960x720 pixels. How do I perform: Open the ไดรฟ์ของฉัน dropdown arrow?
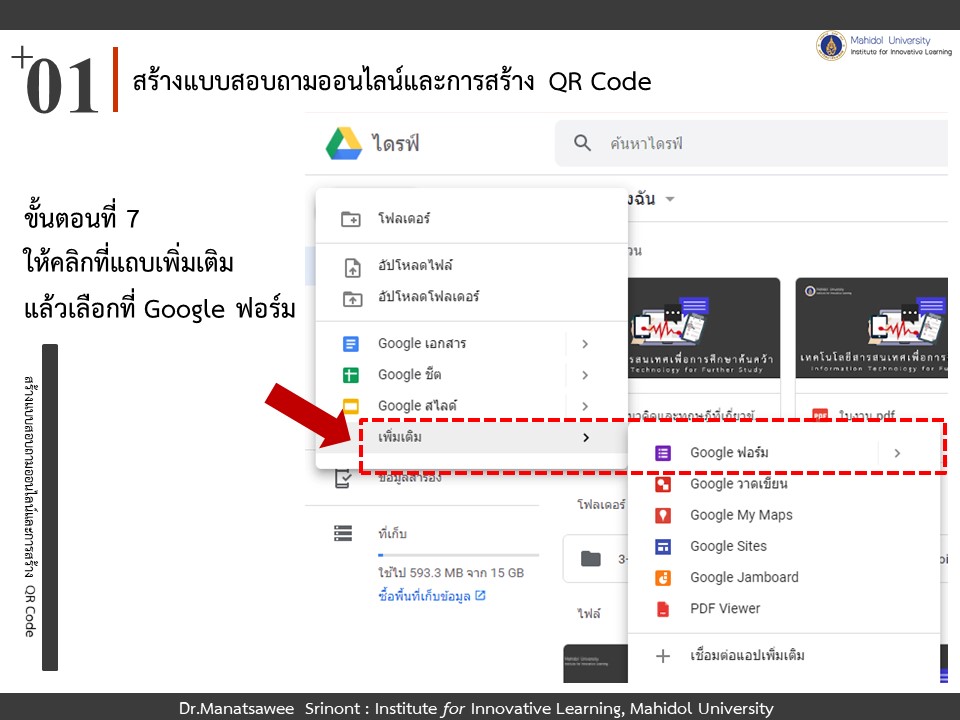[x=670, y=199]
